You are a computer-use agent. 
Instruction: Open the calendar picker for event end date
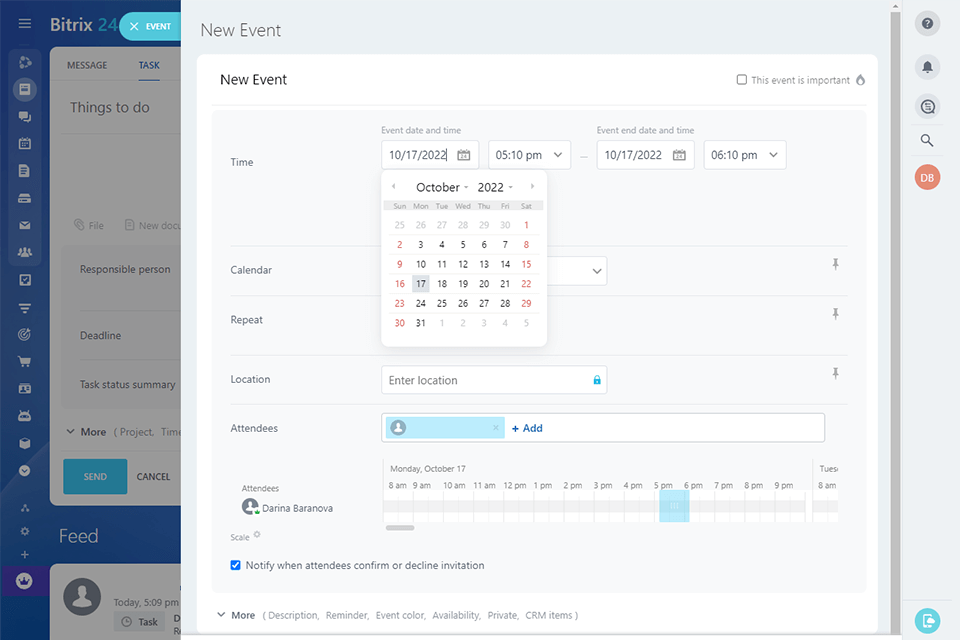(x=680, y=155)
